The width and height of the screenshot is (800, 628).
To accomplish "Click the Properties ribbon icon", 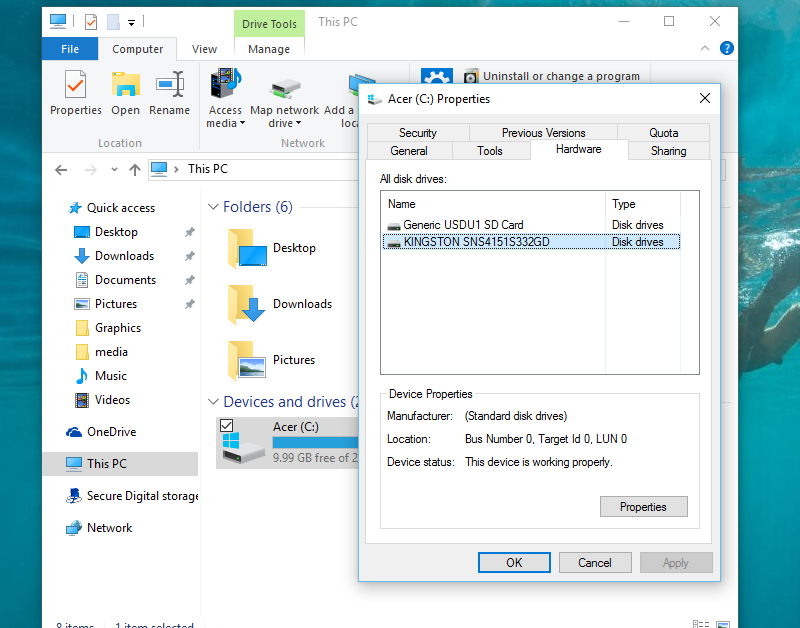I will click(75, 85).
